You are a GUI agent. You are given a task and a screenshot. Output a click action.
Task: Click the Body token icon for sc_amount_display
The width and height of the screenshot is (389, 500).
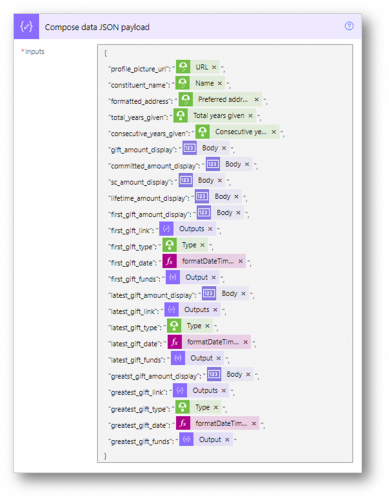coord(185,180)
